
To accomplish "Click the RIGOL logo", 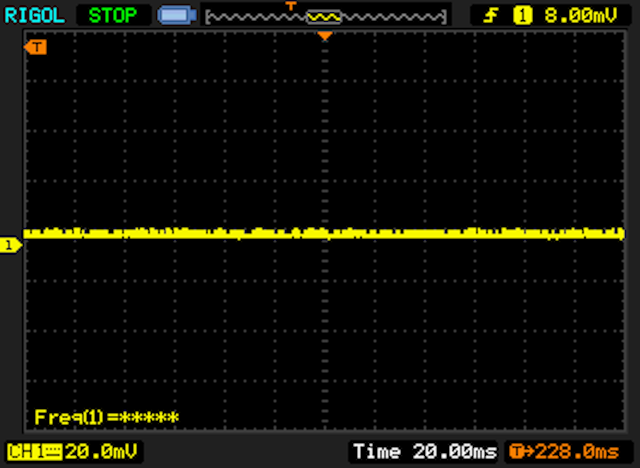I will point(34,15).
